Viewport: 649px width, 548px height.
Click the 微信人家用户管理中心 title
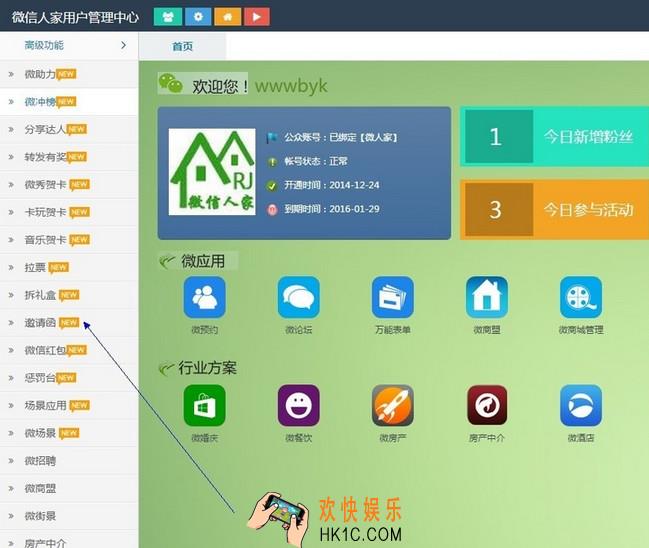[75, 17]
